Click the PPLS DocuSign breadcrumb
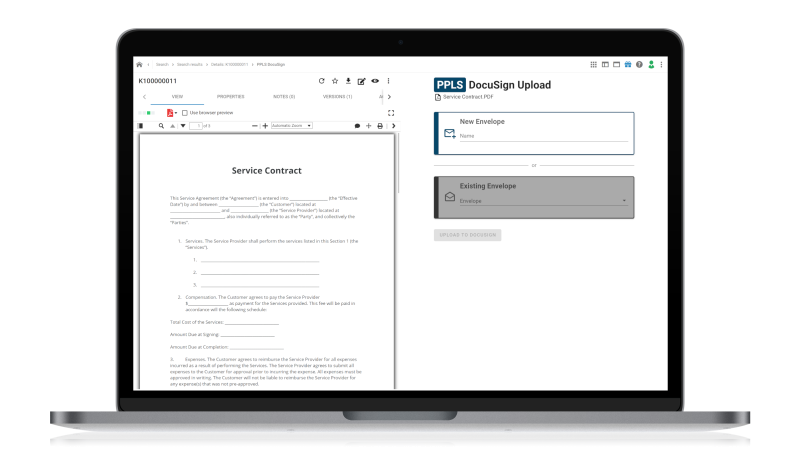800x460 pixels. point(271,65)
